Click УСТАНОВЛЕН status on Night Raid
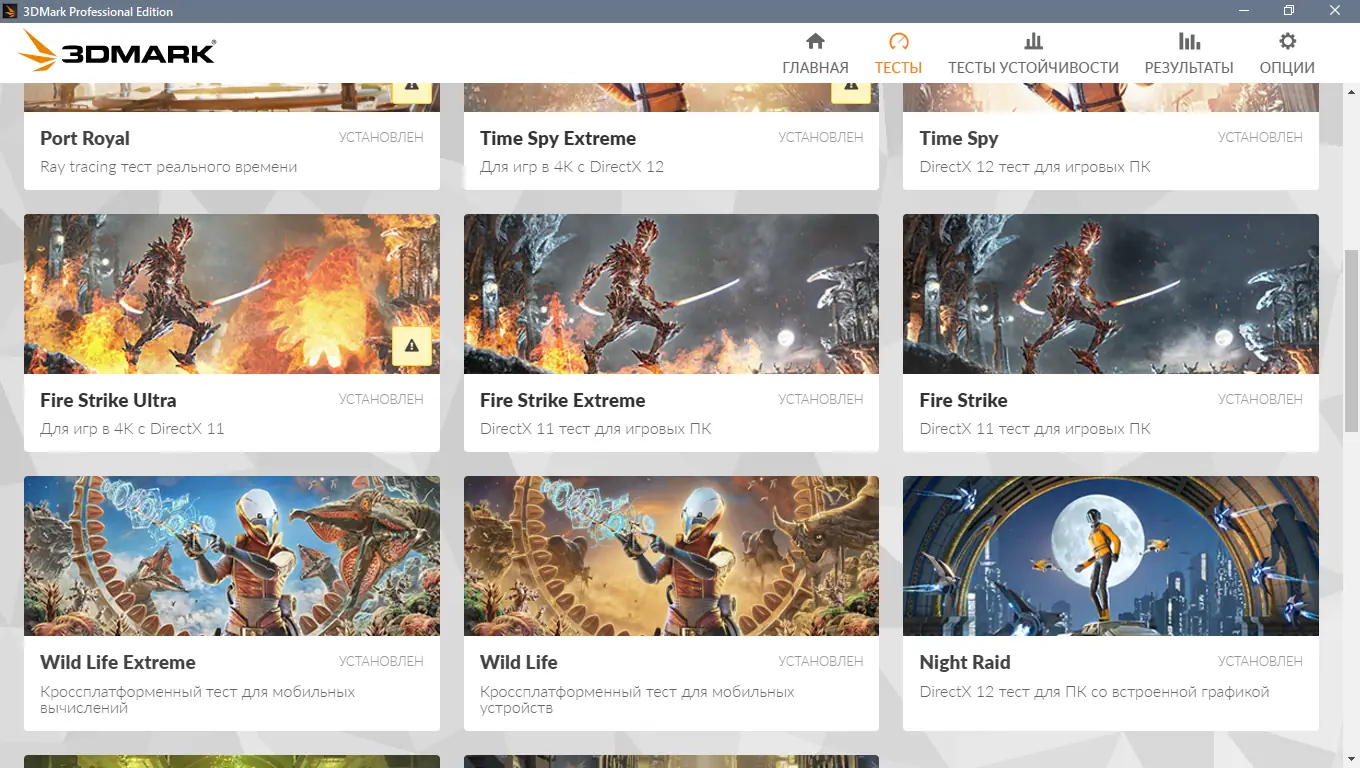The image size is (1360, 768). tap(1260, 661)
